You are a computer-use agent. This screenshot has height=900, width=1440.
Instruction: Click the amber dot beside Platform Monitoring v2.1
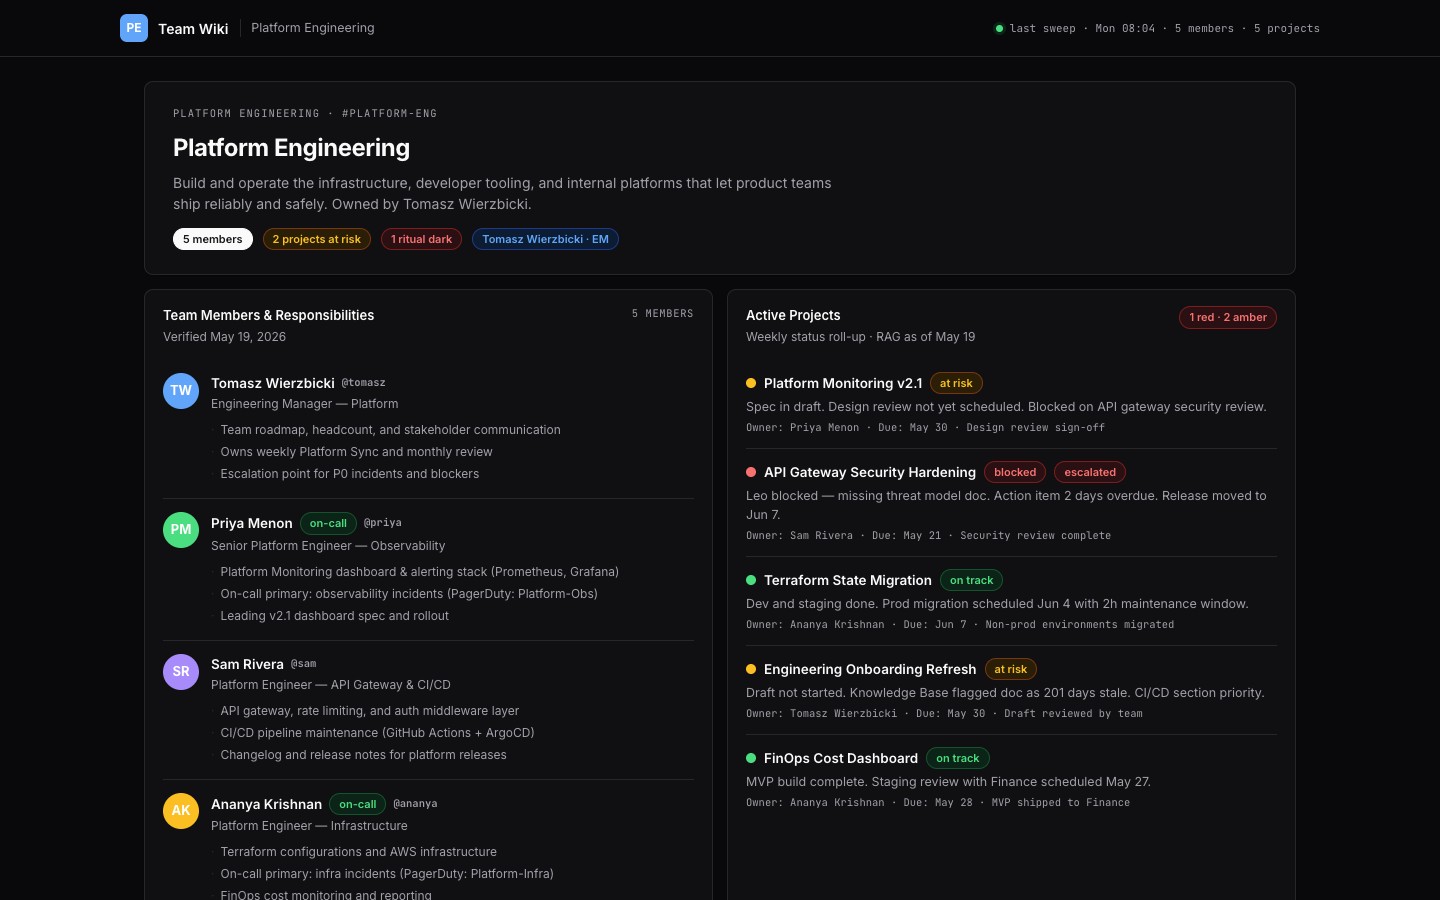pyautogui.click(x=751, y=383)
